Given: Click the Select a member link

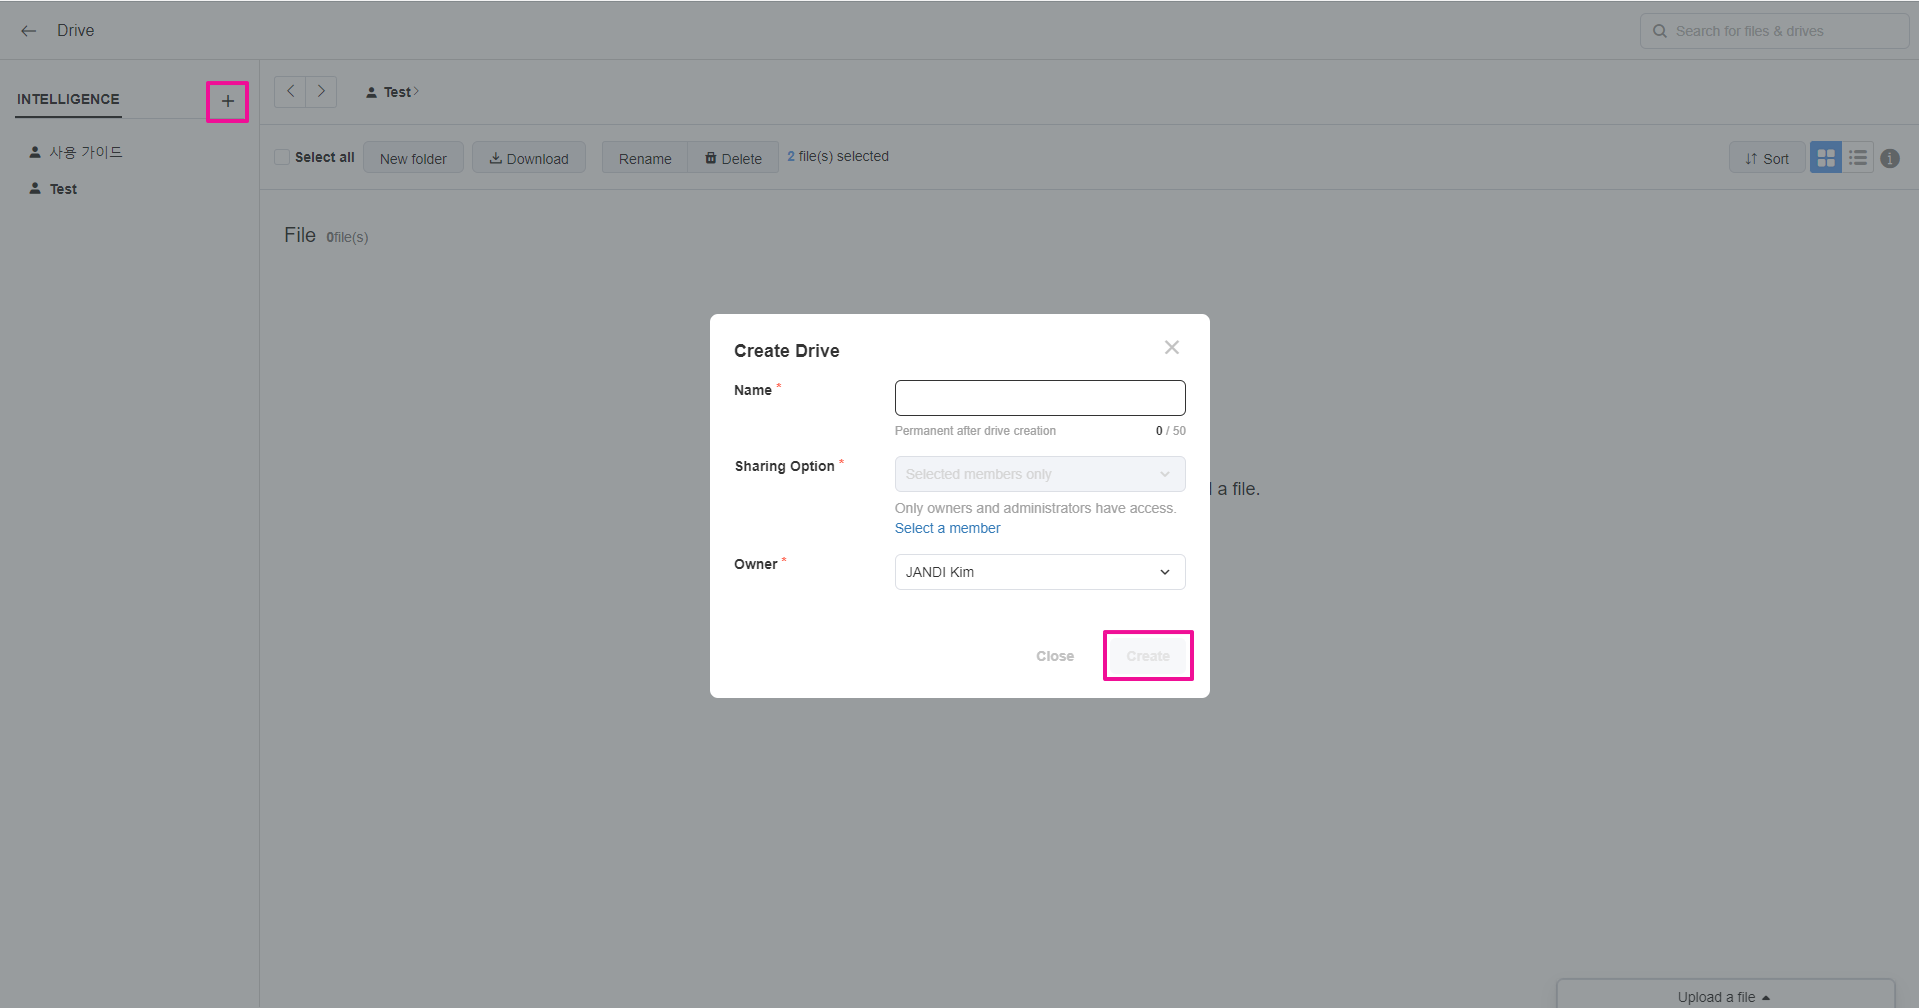Looking at the screenshot, I should tap(947, 528).
